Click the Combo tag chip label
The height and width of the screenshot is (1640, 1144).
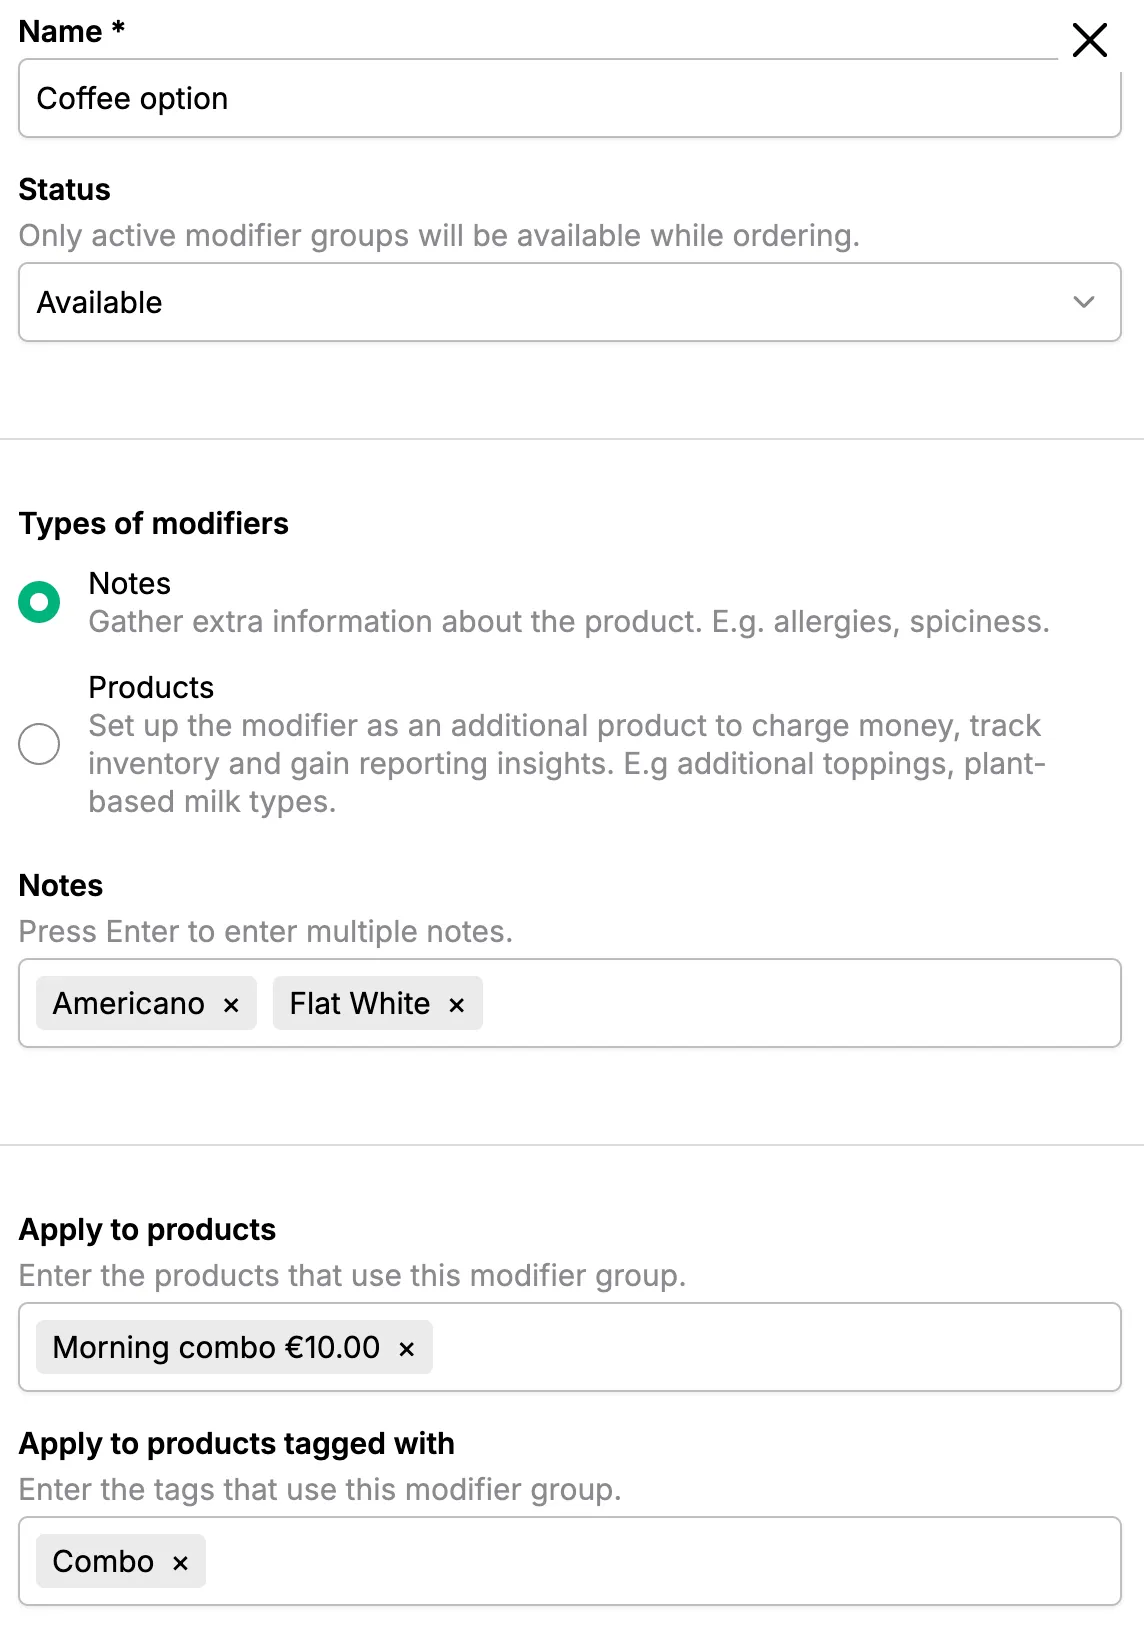coord(103,1561)
